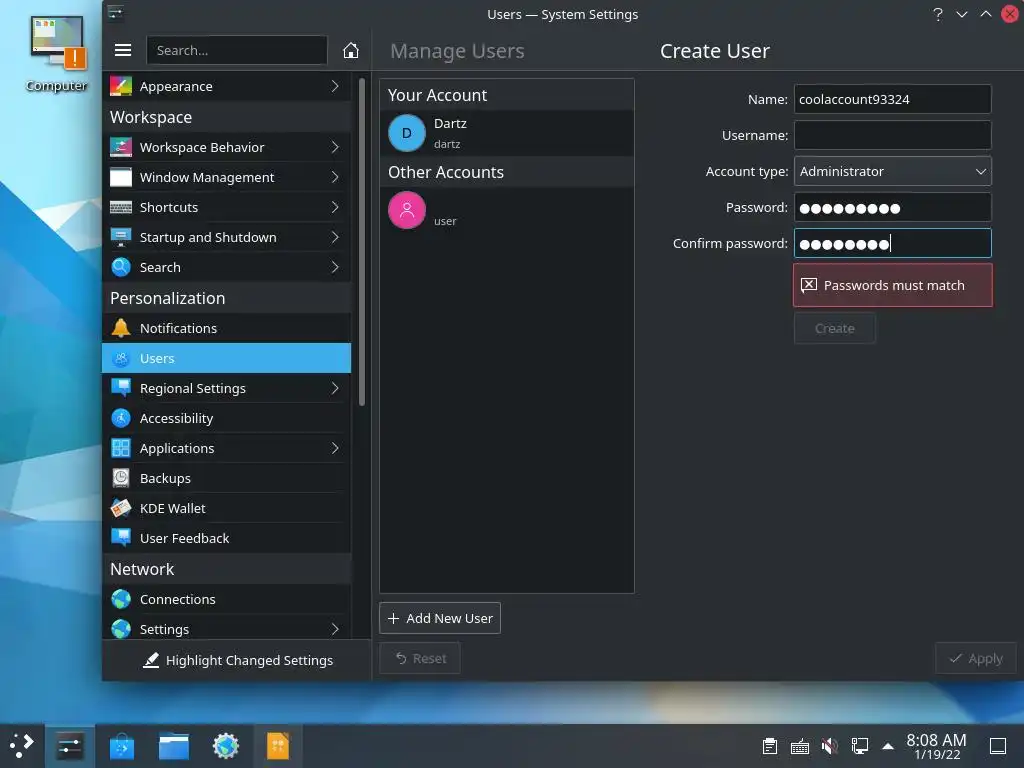Click Add New User button

click(x=440, y=618)
